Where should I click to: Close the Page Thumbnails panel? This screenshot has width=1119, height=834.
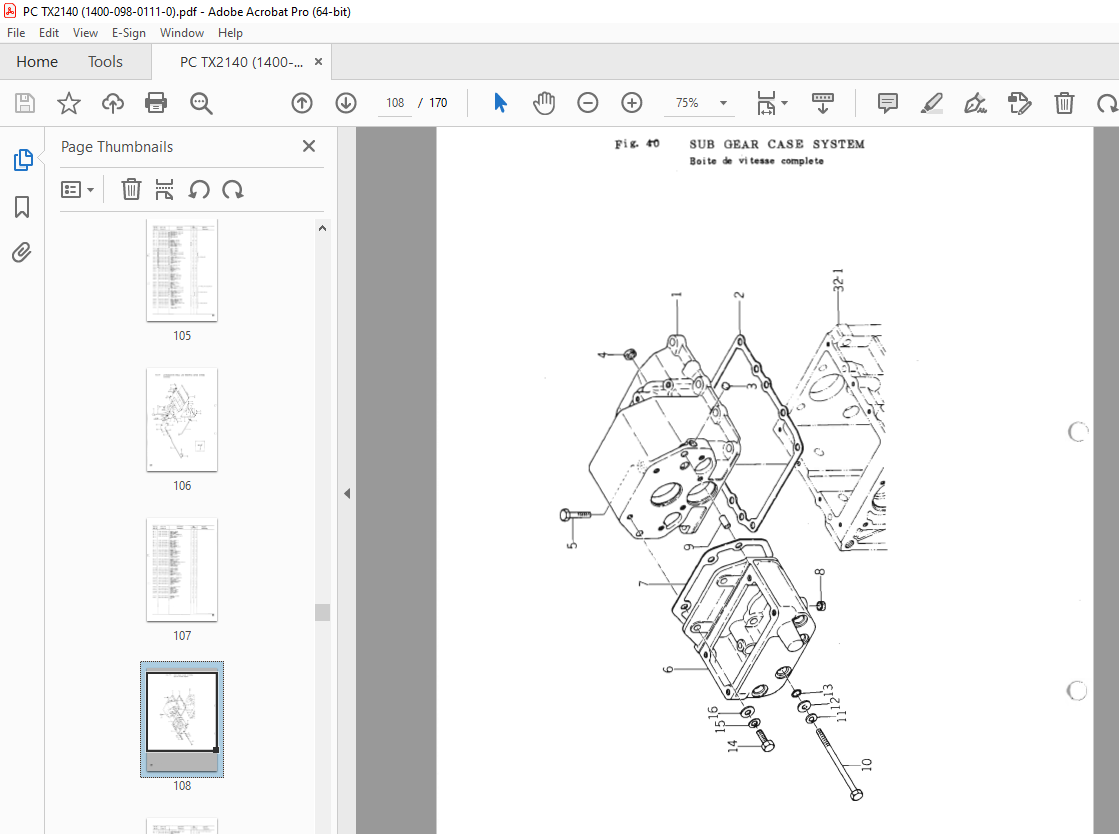308,146
